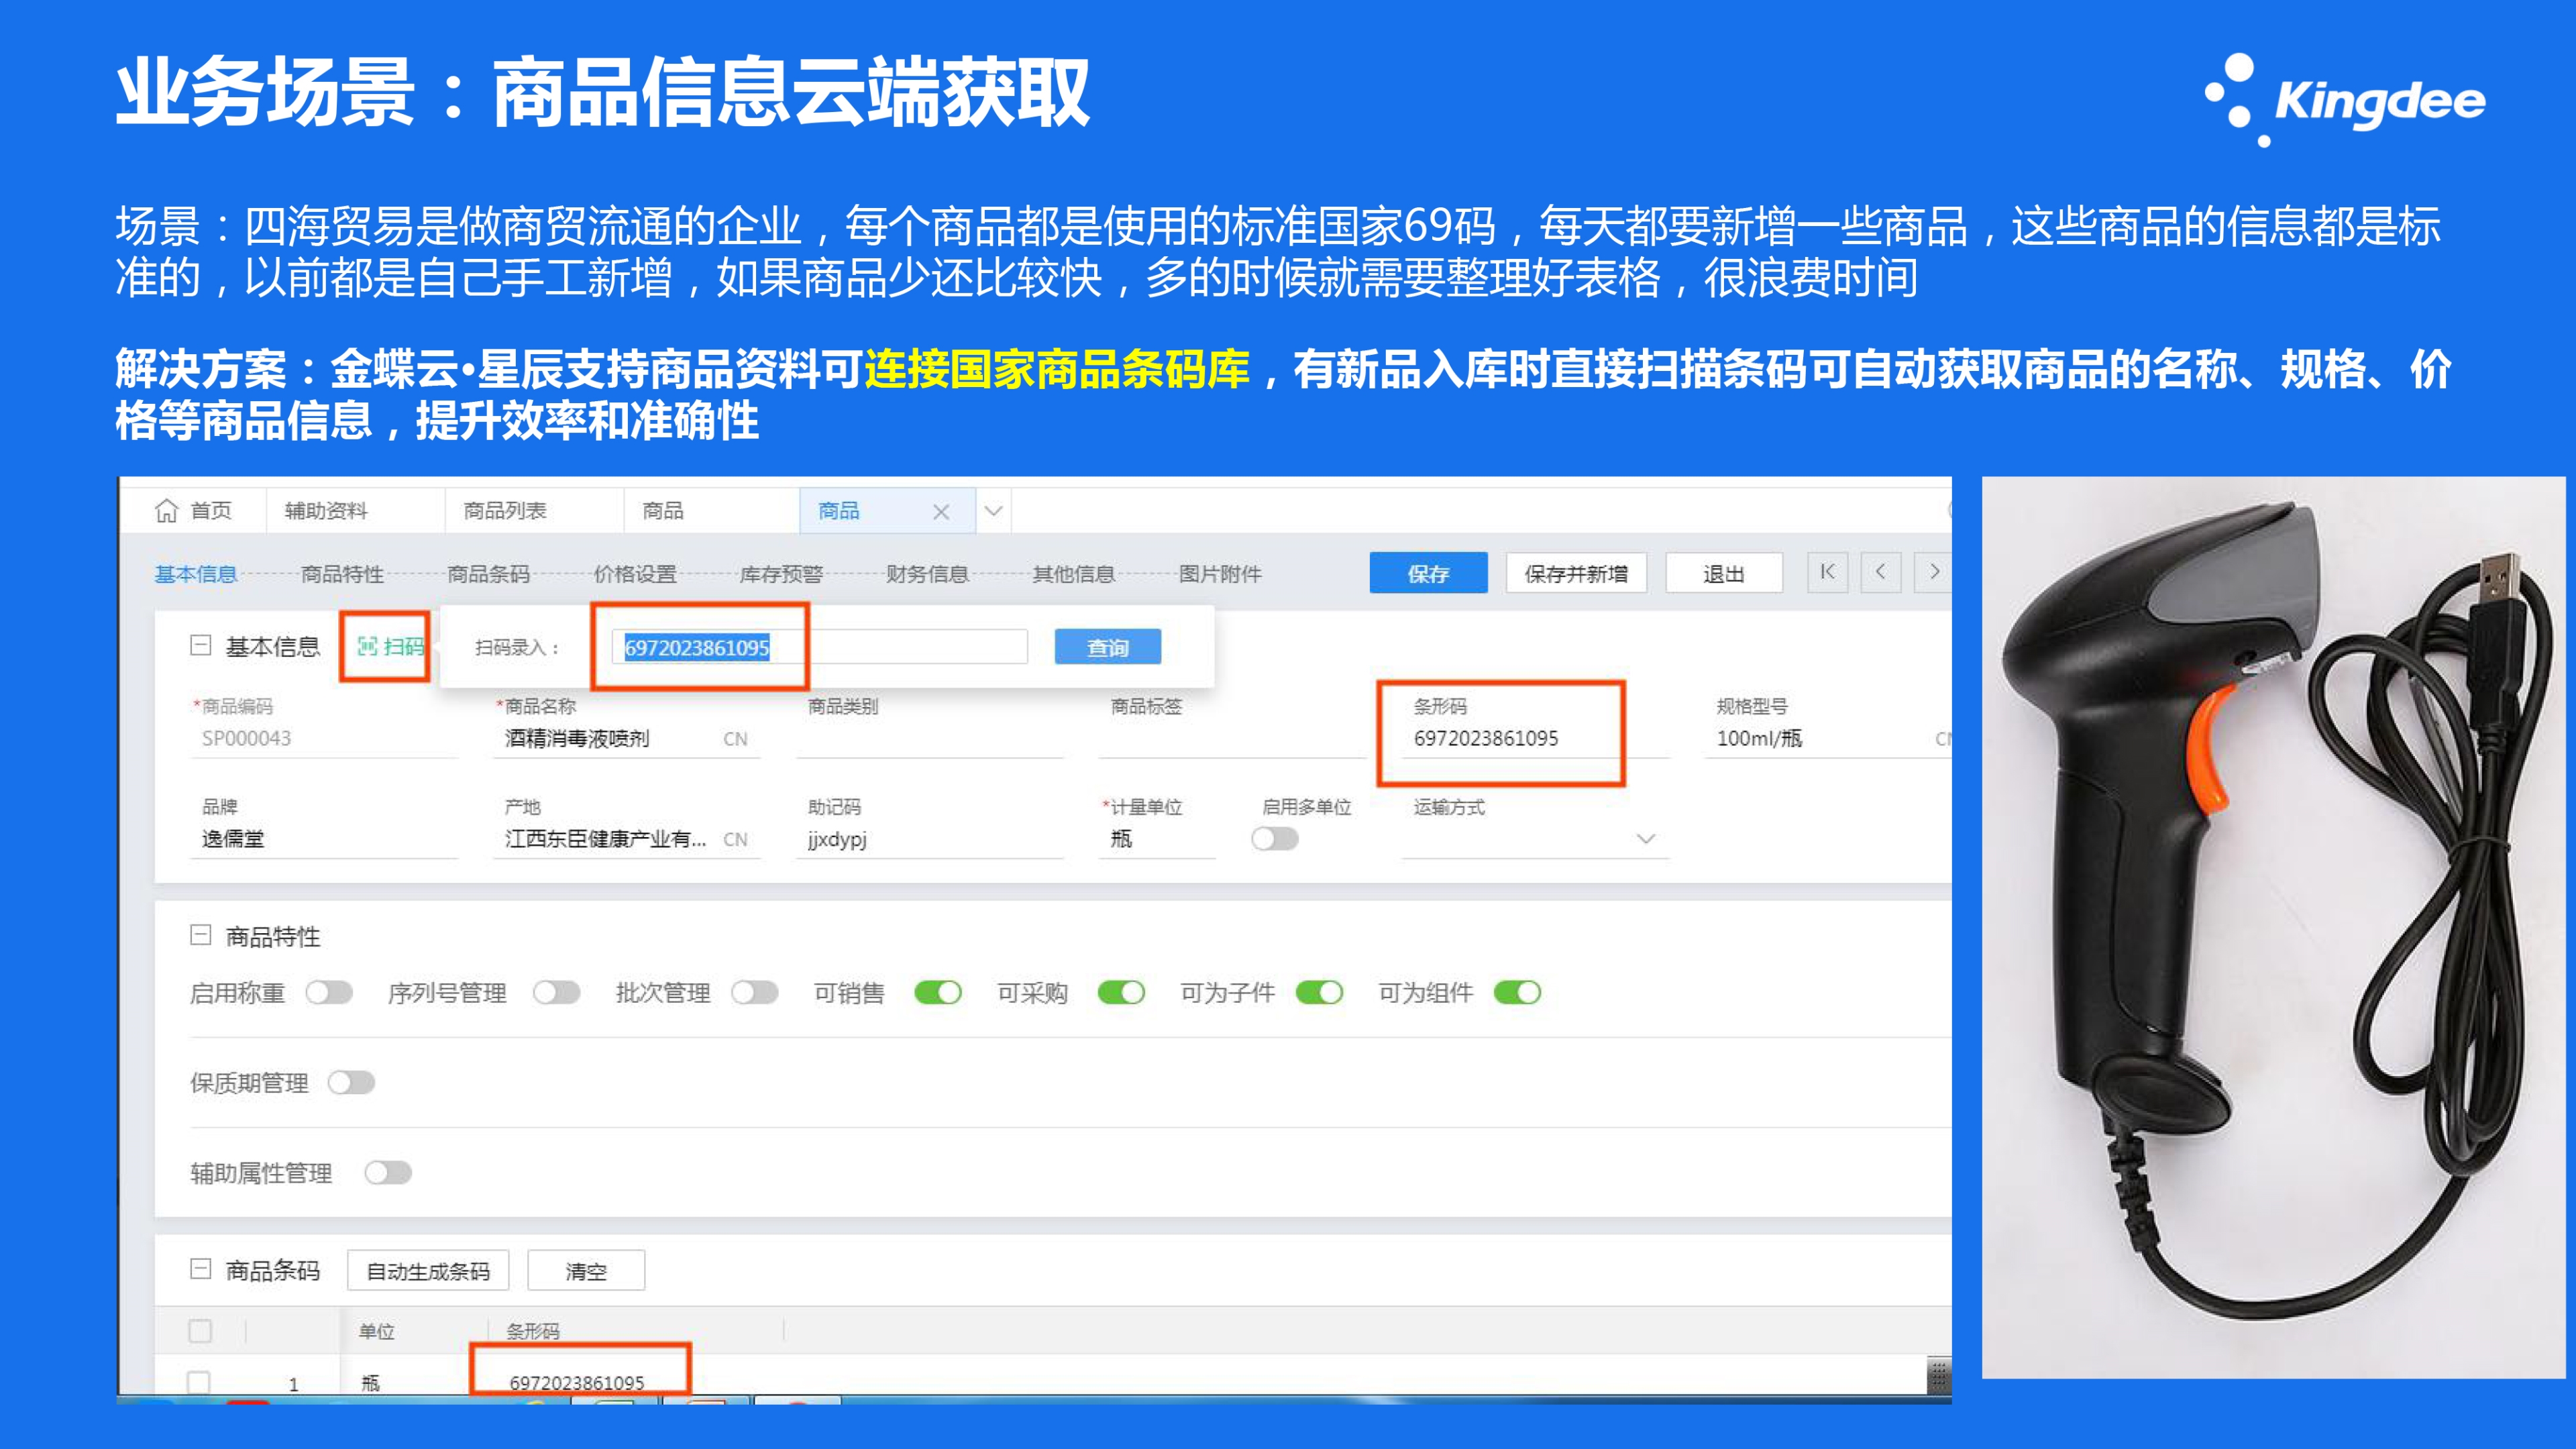Screen dimensions: 2576x1449
Task: Collapse the 基本信息 section
Action: point(200,646)
